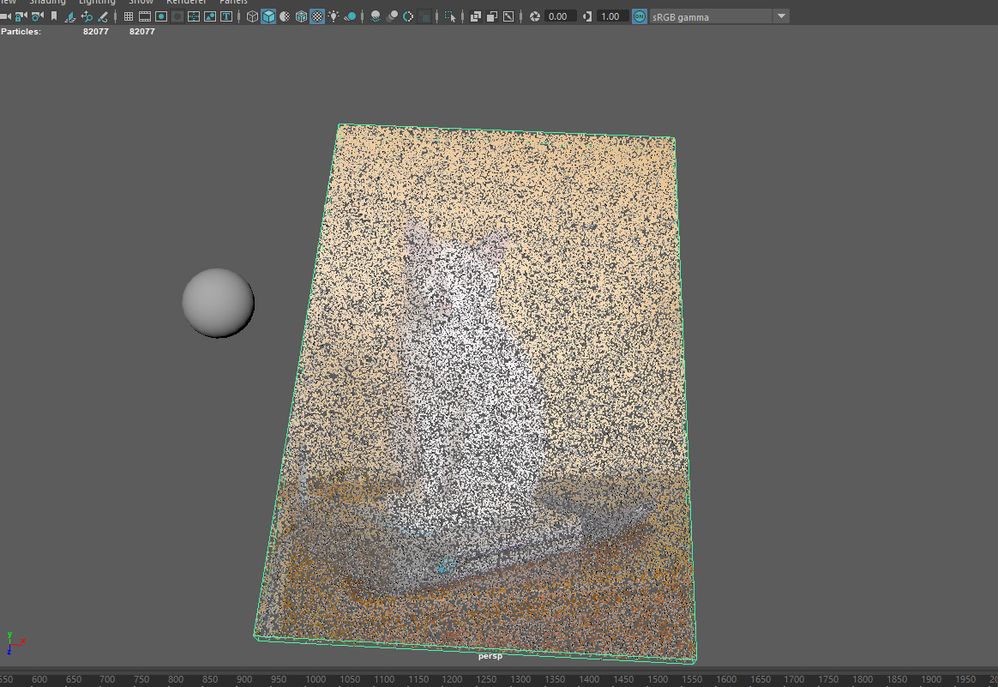The height and width of the screenshot is (687, 998).
Task: Open the Panels menu
Action: click(232, 2)
